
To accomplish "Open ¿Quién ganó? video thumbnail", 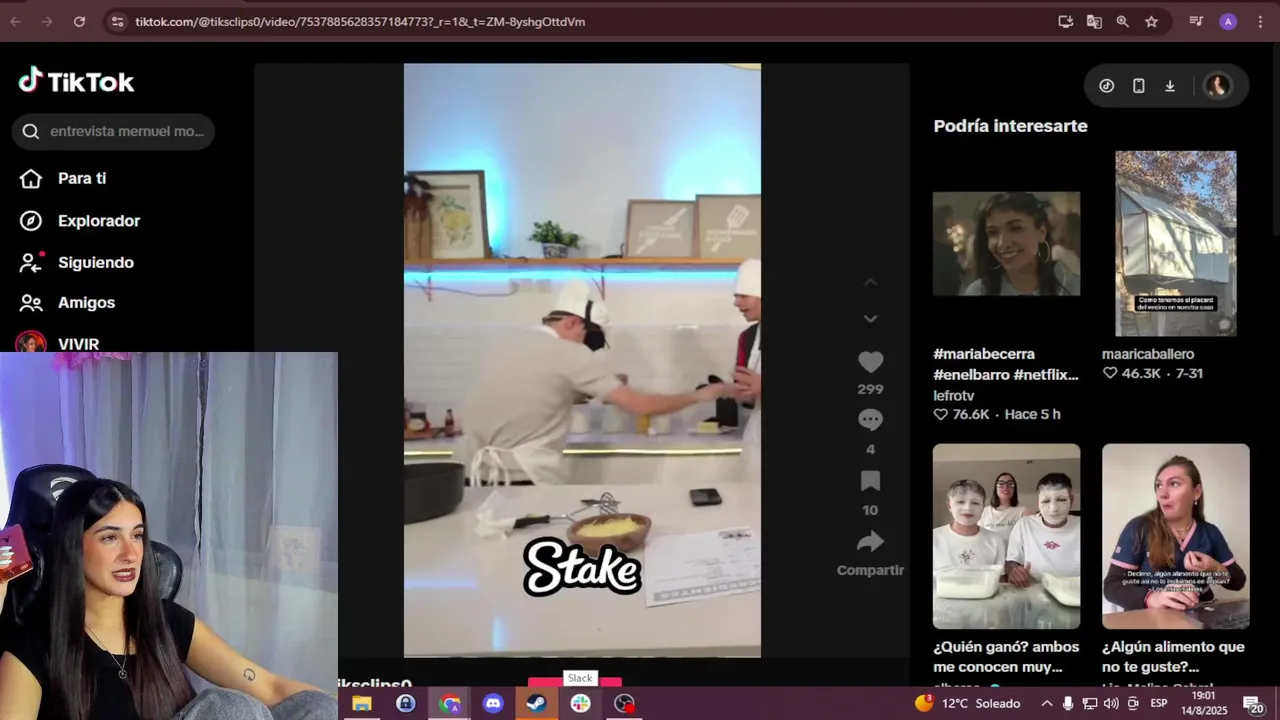I will point(1006,536).
